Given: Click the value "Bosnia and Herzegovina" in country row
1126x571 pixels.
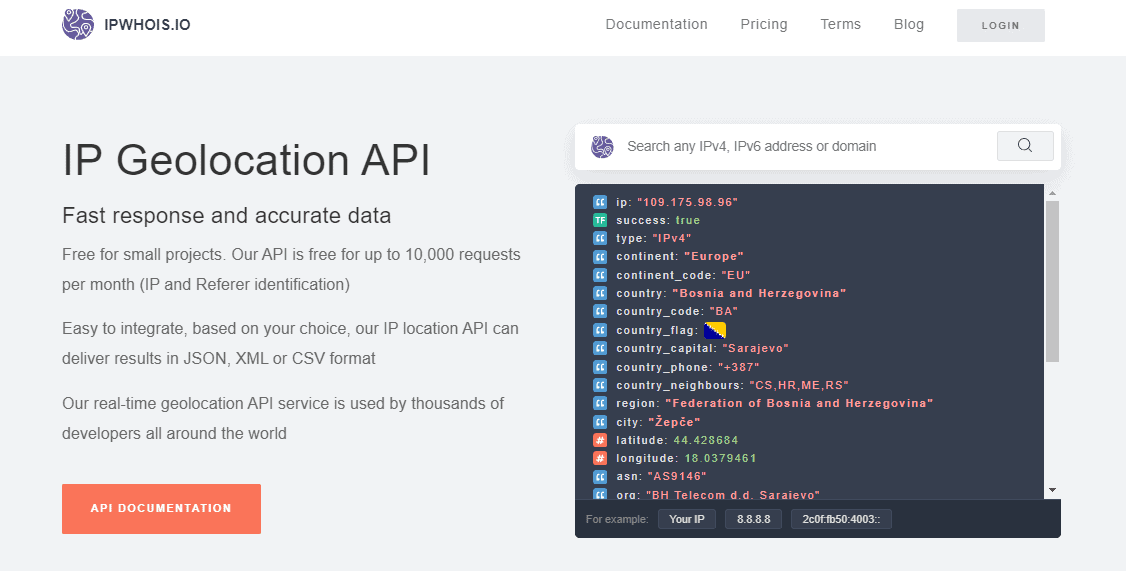Looking at the screenshot, I should pos(759,293).
